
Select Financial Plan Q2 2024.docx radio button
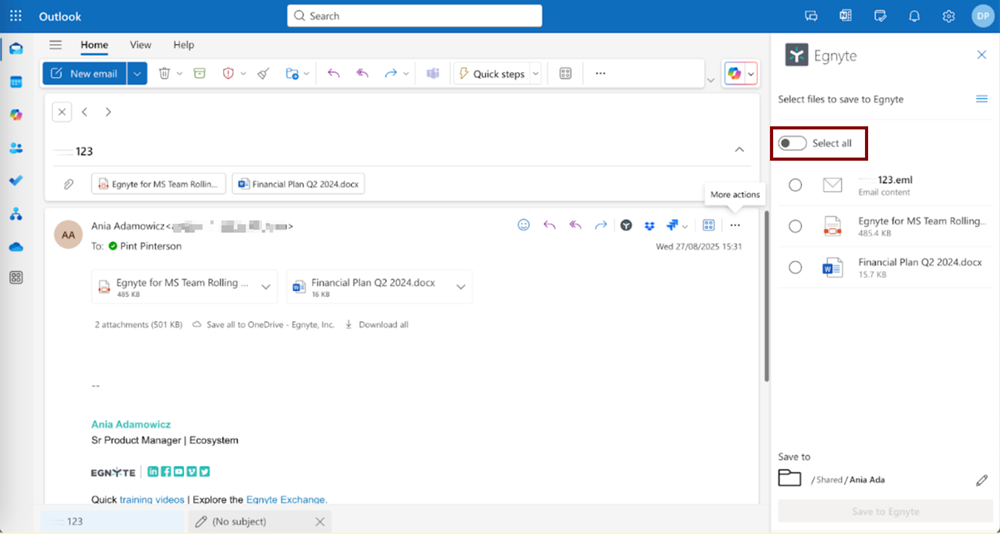(x=795, y=267)
